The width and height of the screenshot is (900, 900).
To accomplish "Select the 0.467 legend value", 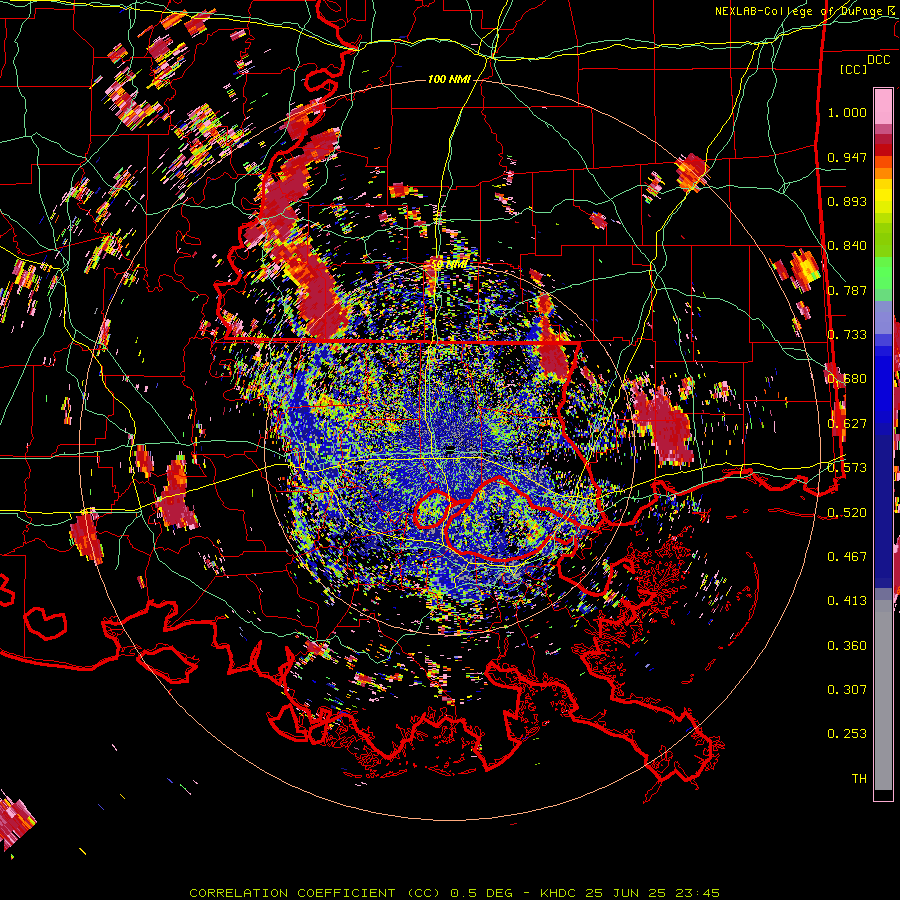I will (x=847, y=557).
